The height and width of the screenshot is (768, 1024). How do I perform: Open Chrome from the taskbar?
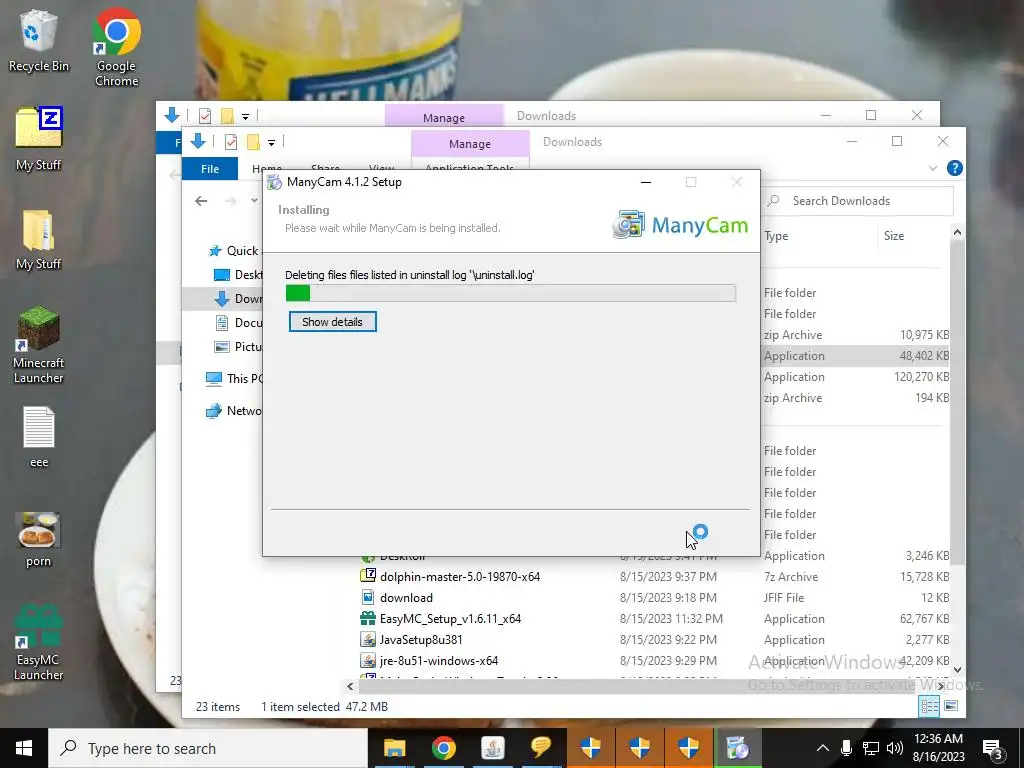click(x=443, y=748)
